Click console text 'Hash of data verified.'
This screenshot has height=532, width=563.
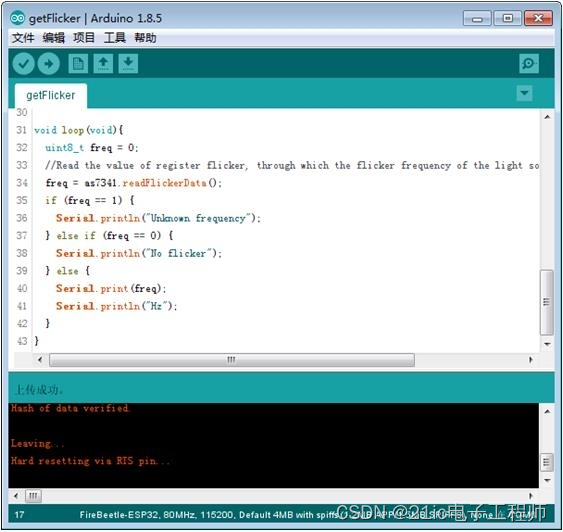click(71, 409)
